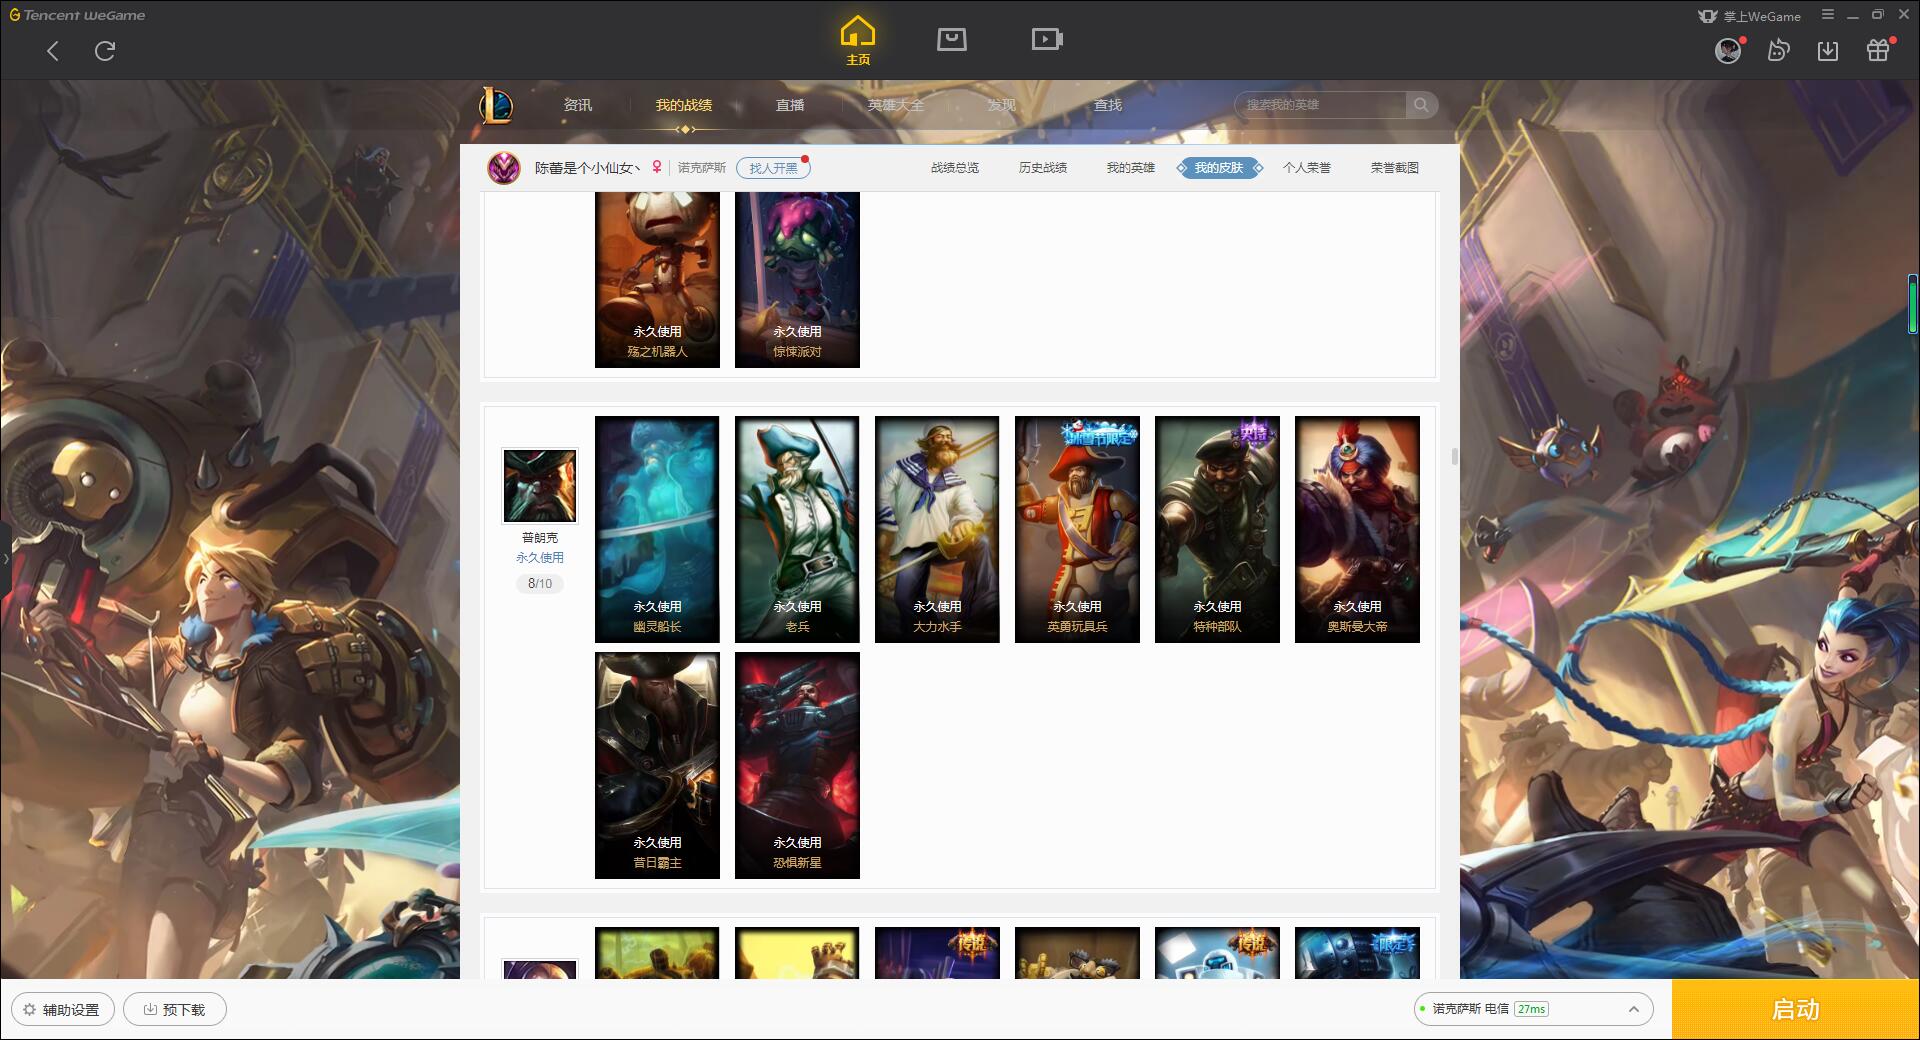Viewport: 1920px width, 1040px height.
Task: Click the search magnifier button
Action: (1420, 105)
